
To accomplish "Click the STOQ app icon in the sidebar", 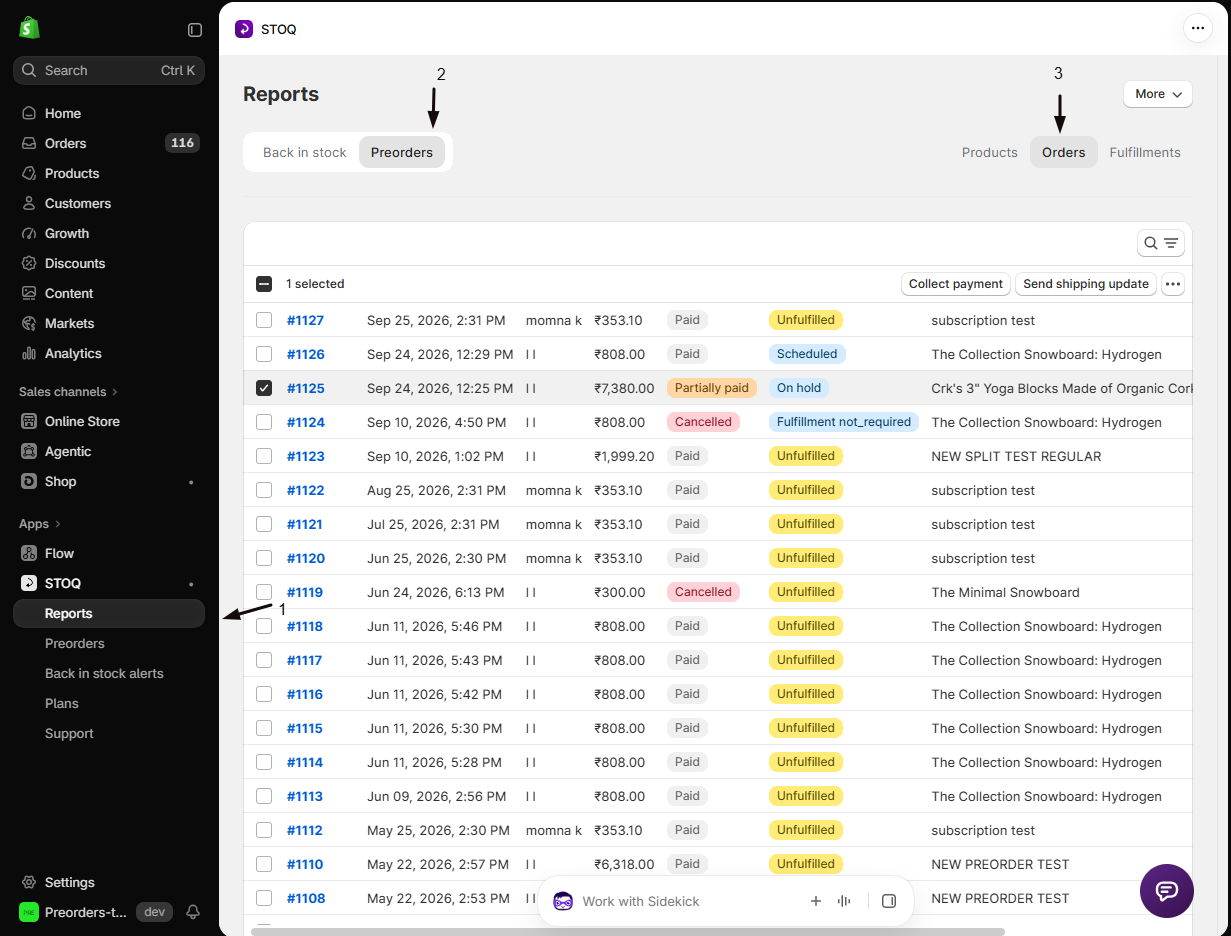I will click(29, 583).
